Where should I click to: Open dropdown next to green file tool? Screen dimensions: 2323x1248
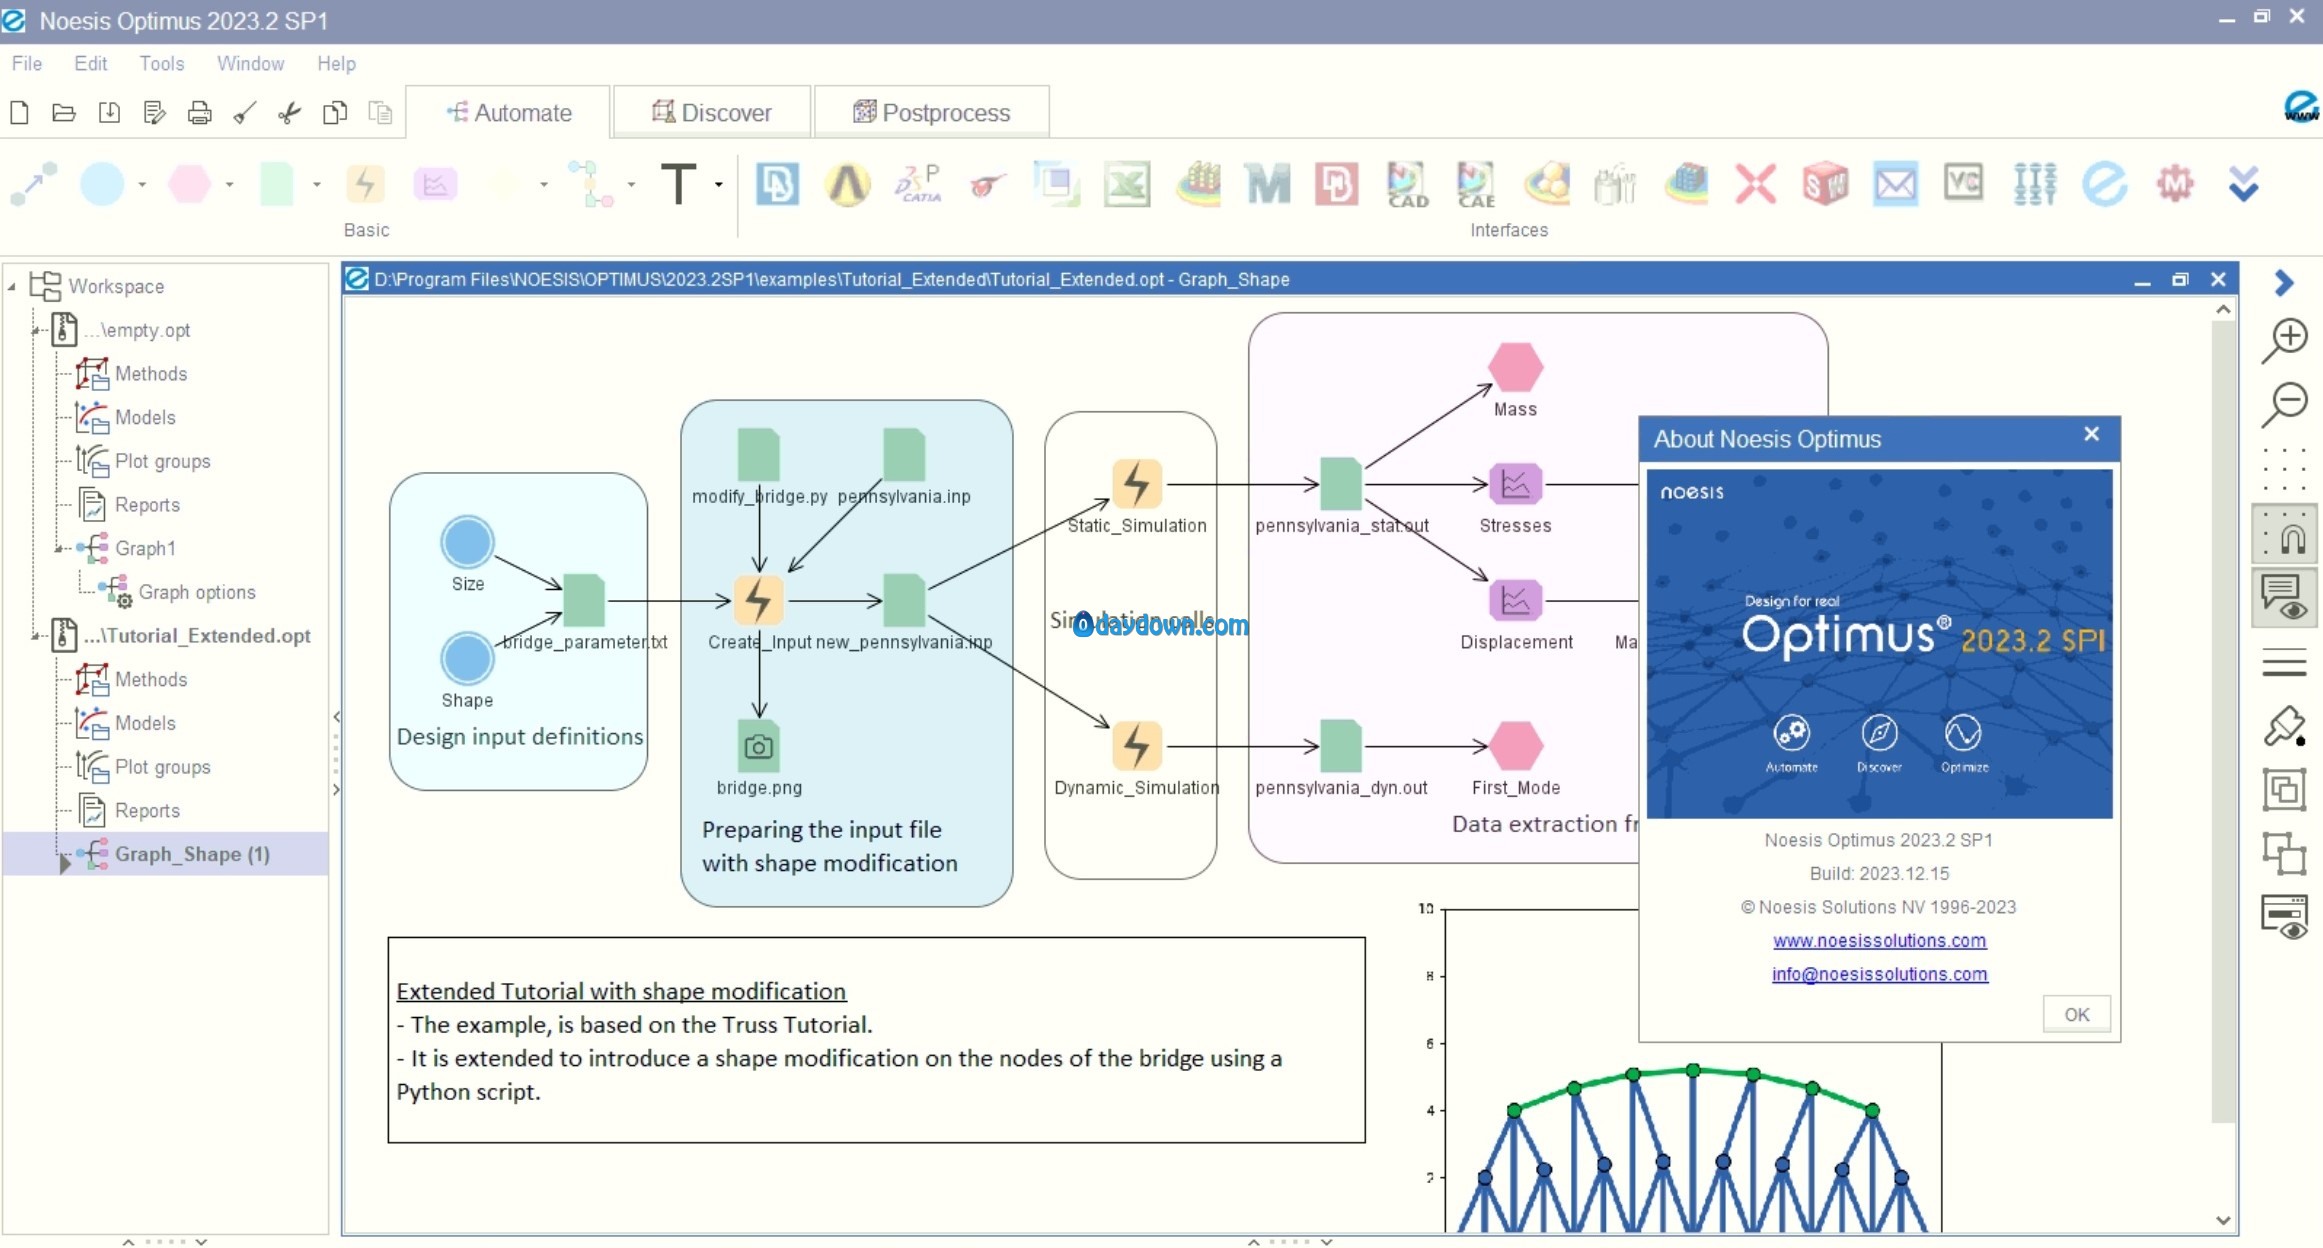(x=317, y=185)
